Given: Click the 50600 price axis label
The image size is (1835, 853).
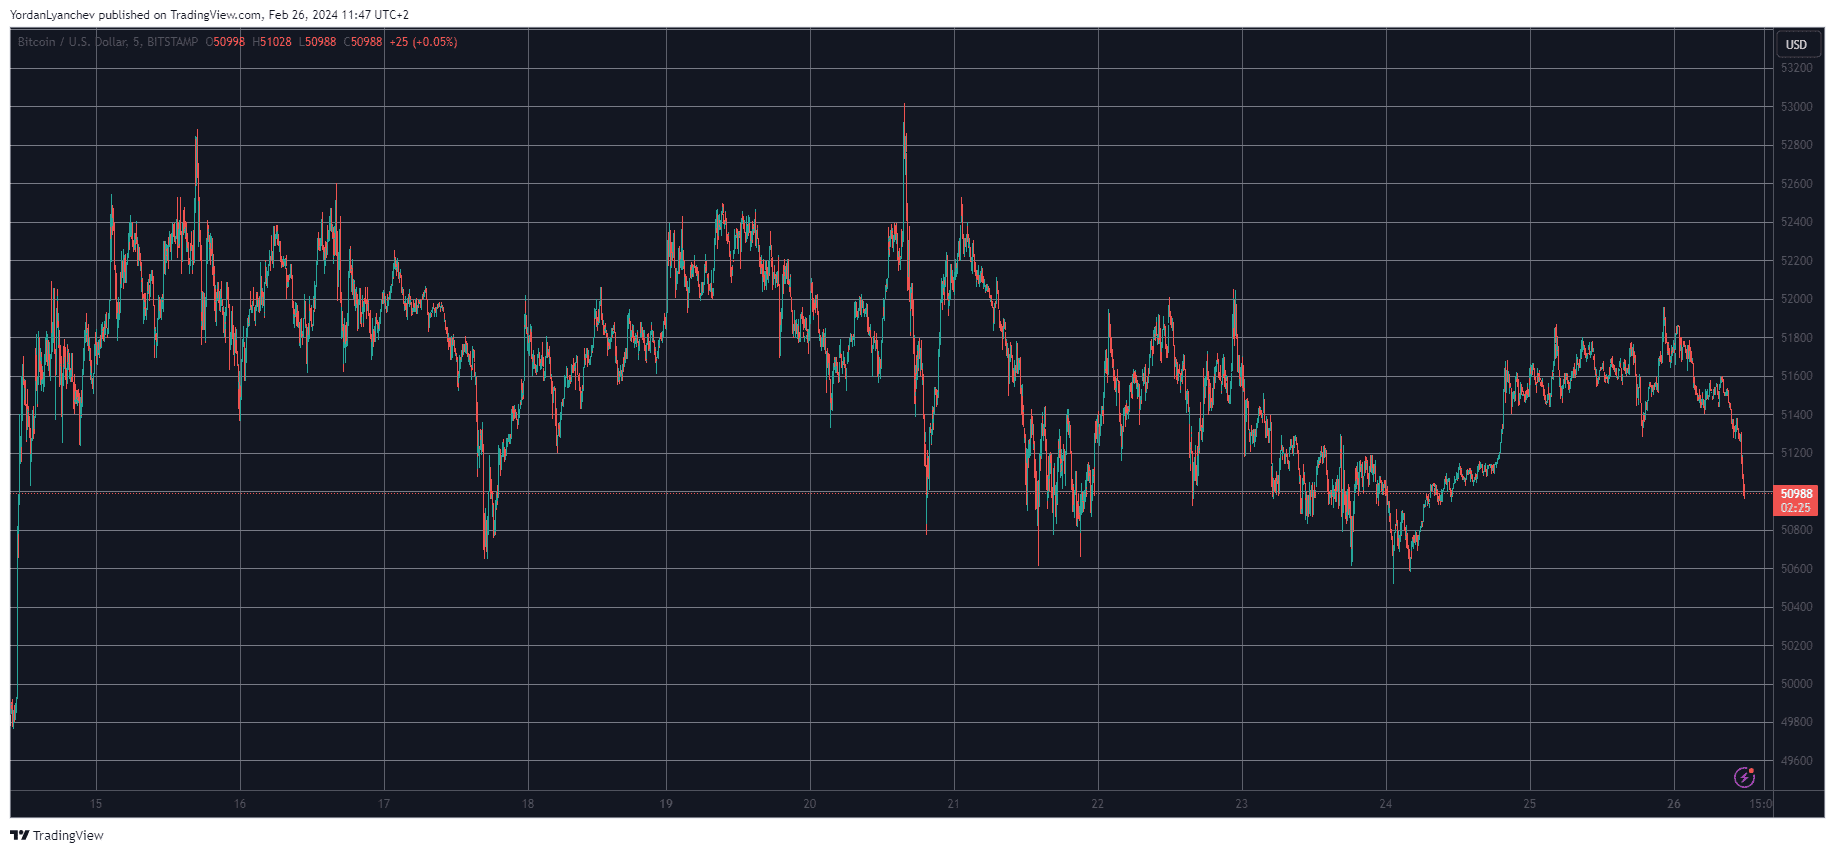Looking at the screenshot, I should (x=1796, y=569).
